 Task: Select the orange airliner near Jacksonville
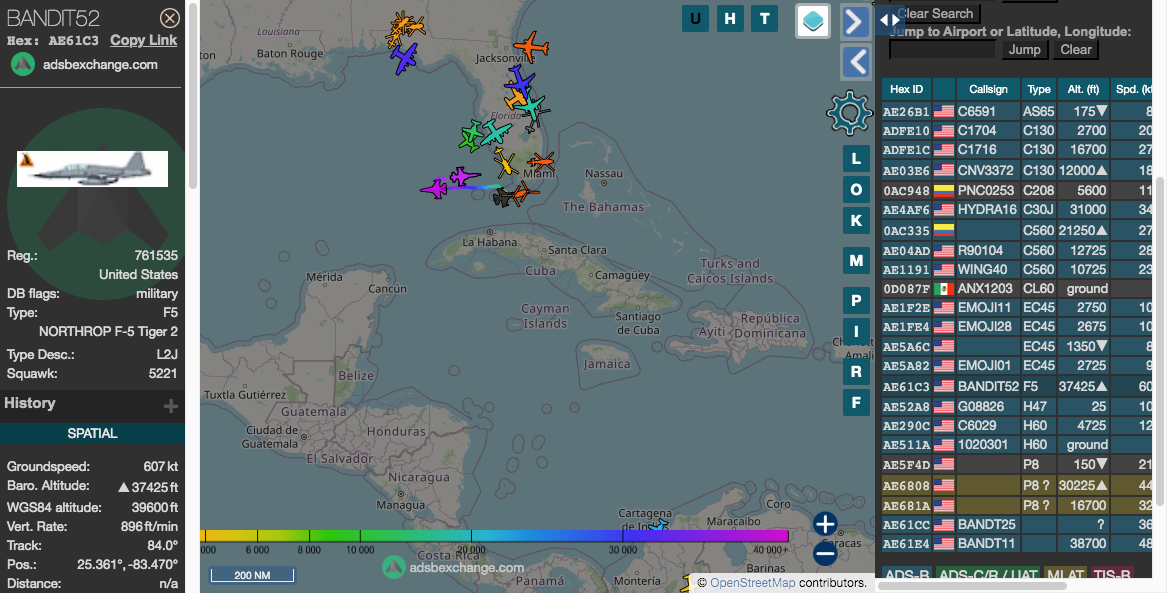coord(531,47)
